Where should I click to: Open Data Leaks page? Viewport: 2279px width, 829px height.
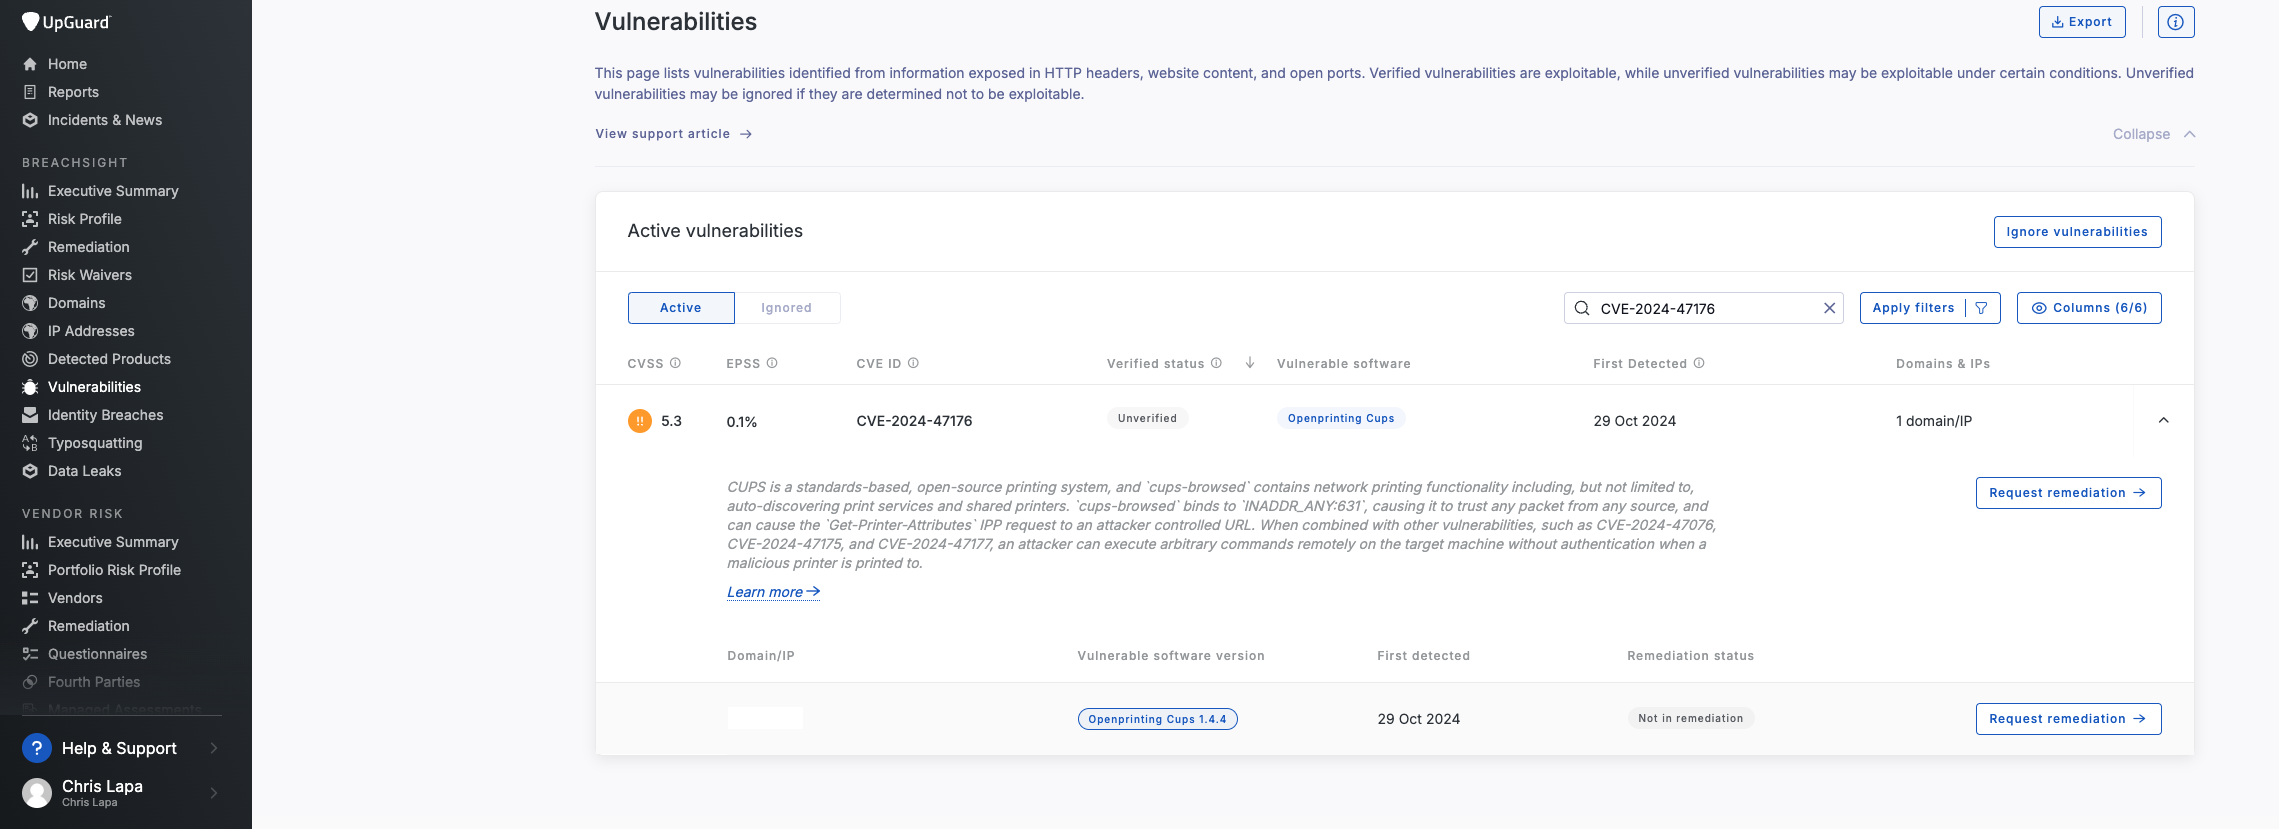point(84,471)
